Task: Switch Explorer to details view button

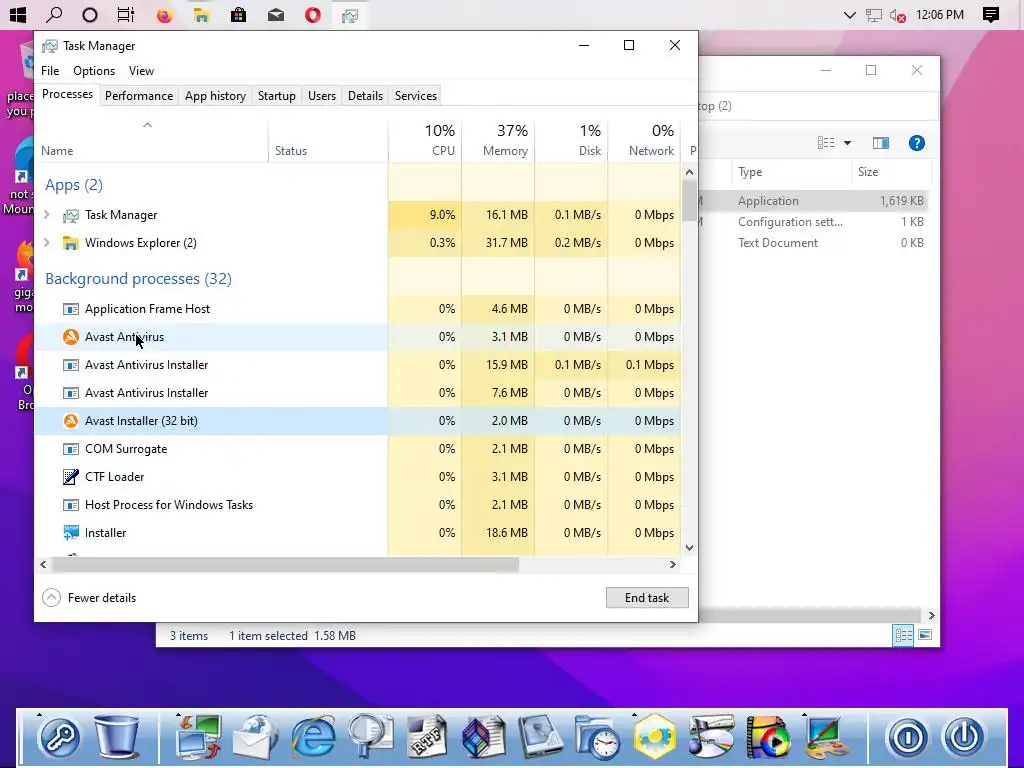Action: click(904, 635)
